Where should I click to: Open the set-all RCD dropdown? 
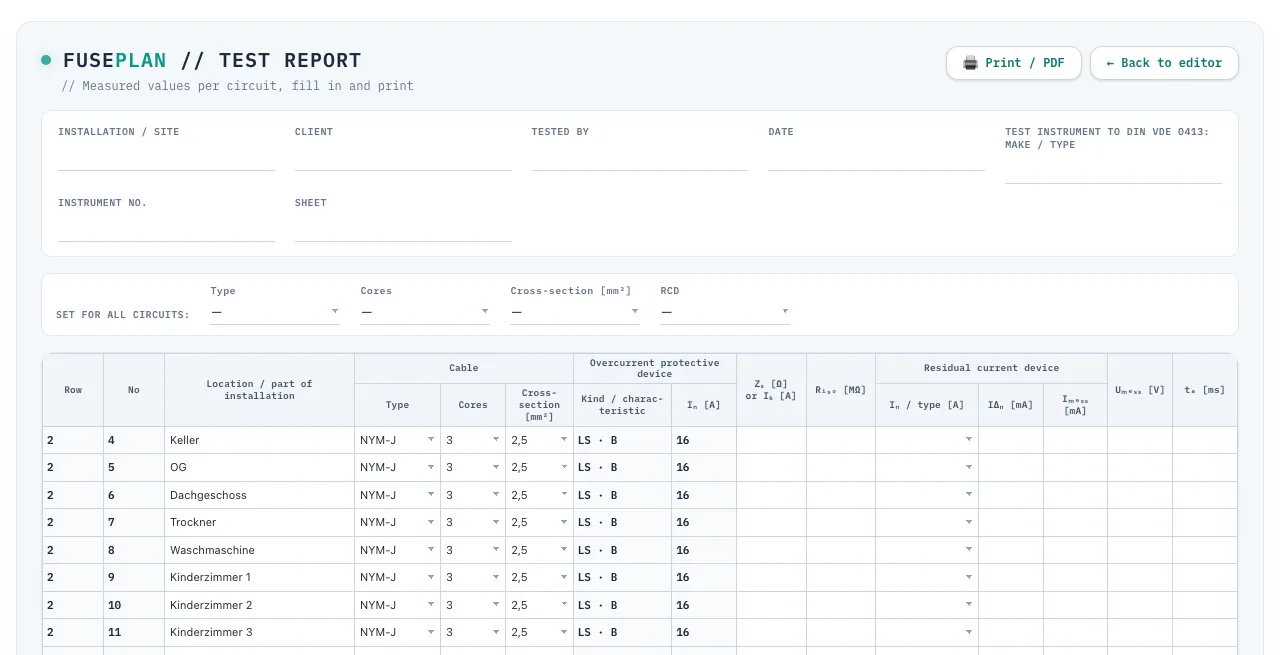click(725, 312)
